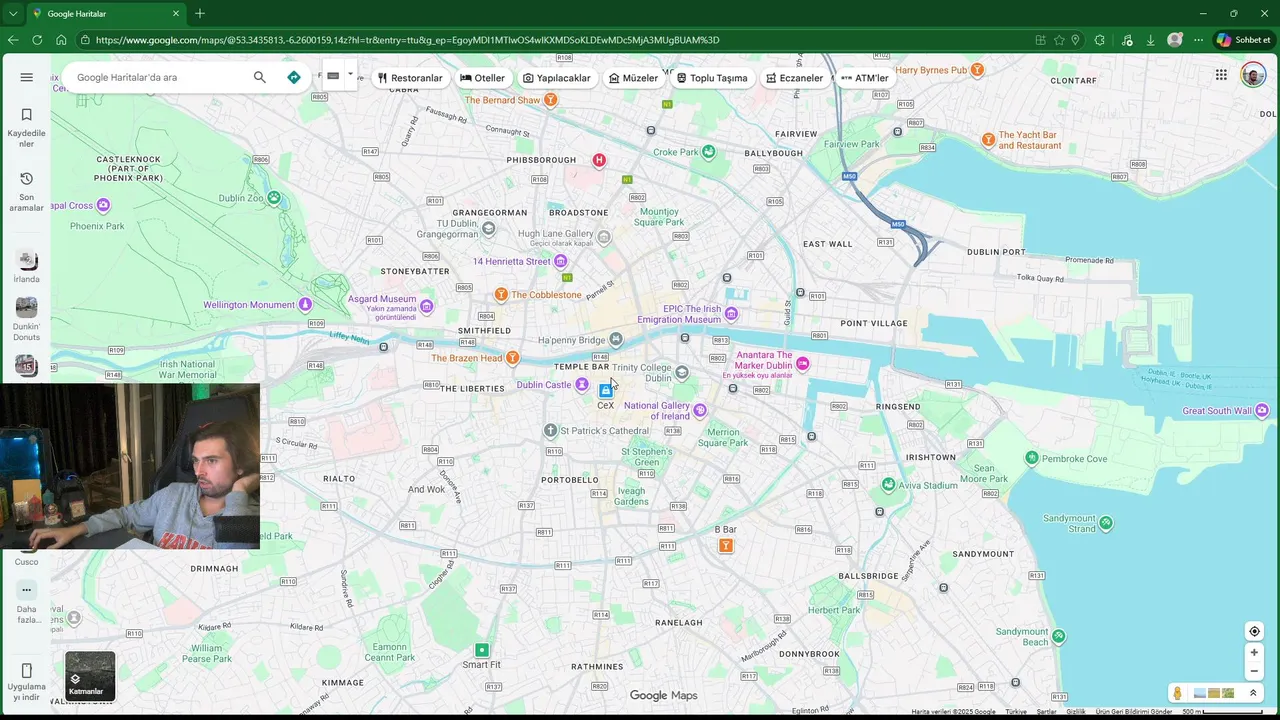The image size is (1280, 720).
Task: Click the Guinness-area The Brazen Head pin
Action: click(x=512, y=358)
